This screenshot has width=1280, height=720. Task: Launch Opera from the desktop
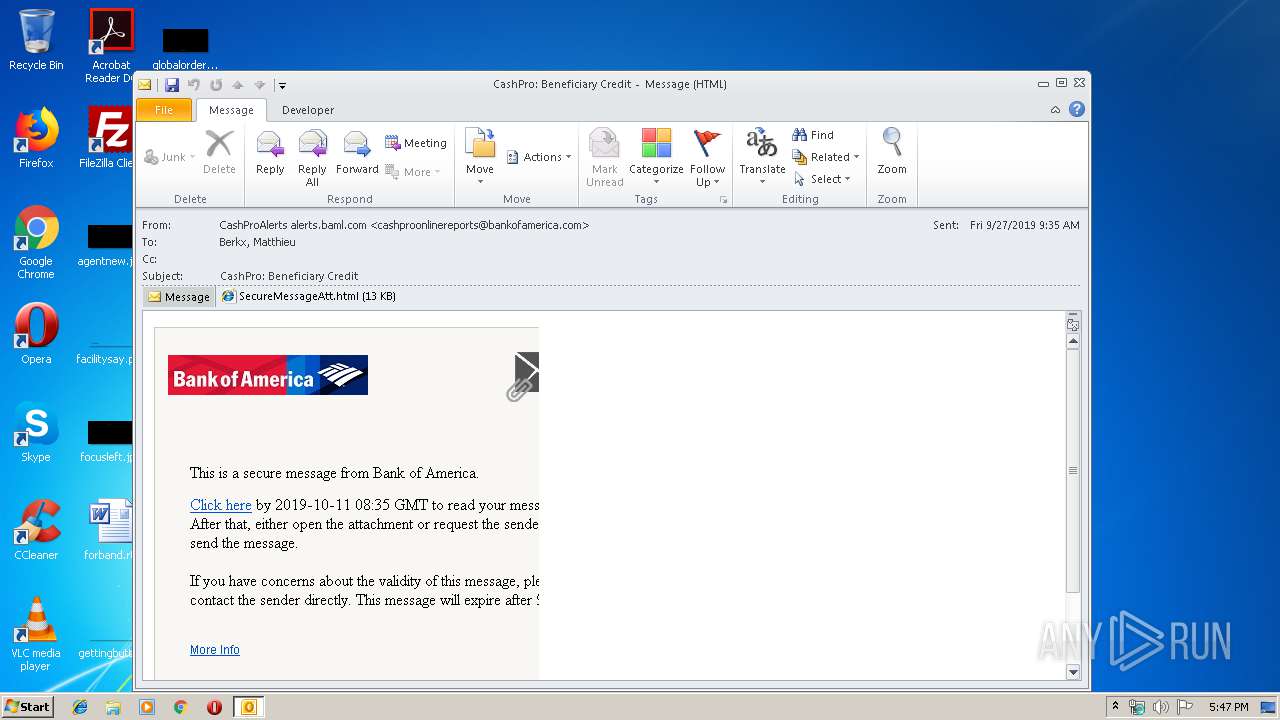[x=36, y=333]
